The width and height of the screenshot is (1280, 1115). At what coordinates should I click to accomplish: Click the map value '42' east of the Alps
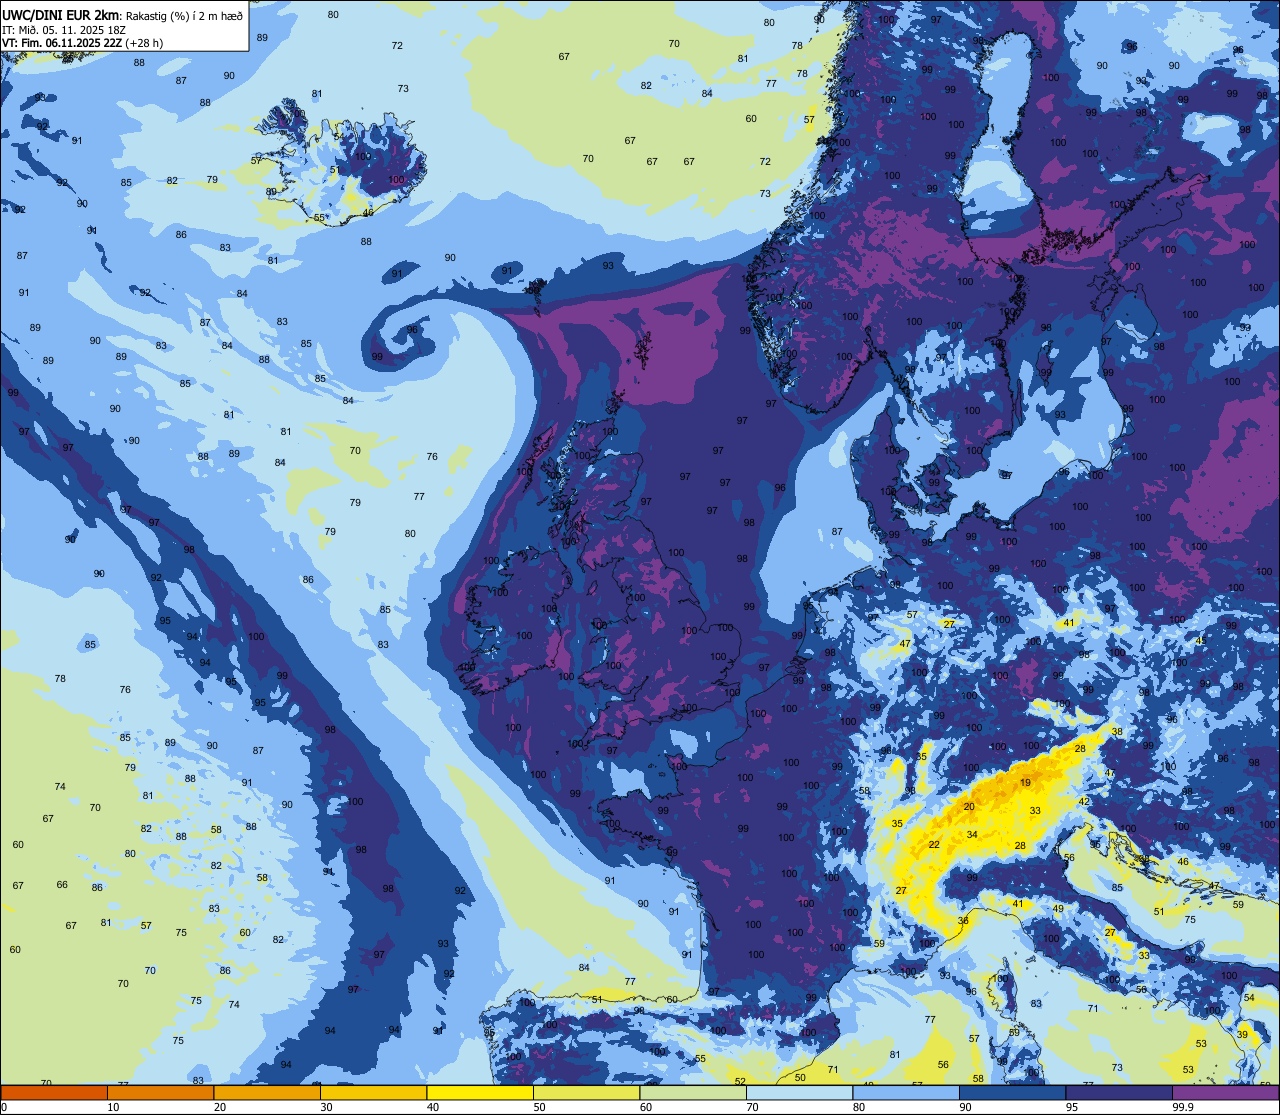(x=1084, y=801)
